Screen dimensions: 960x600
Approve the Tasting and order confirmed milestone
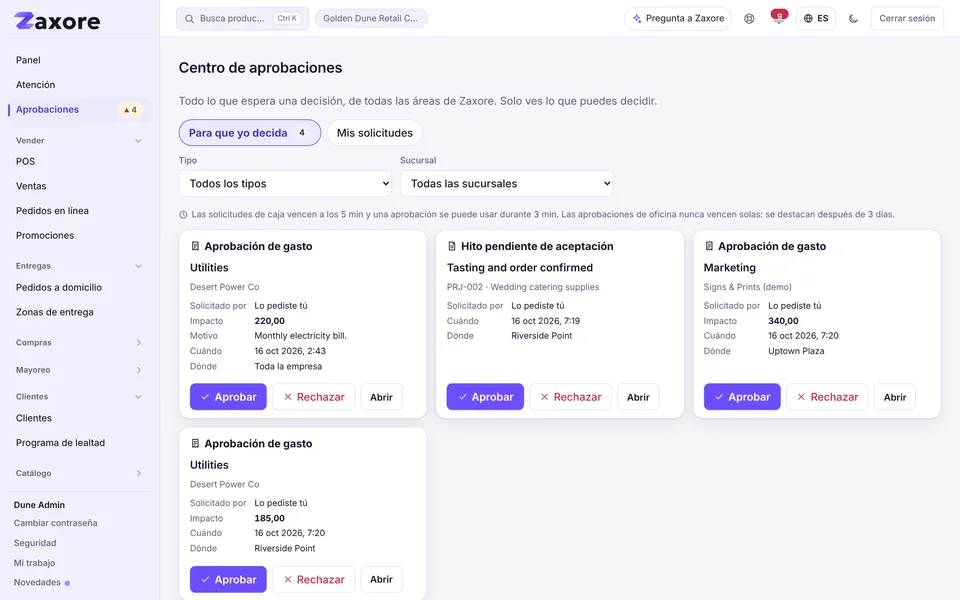point(485,397)
